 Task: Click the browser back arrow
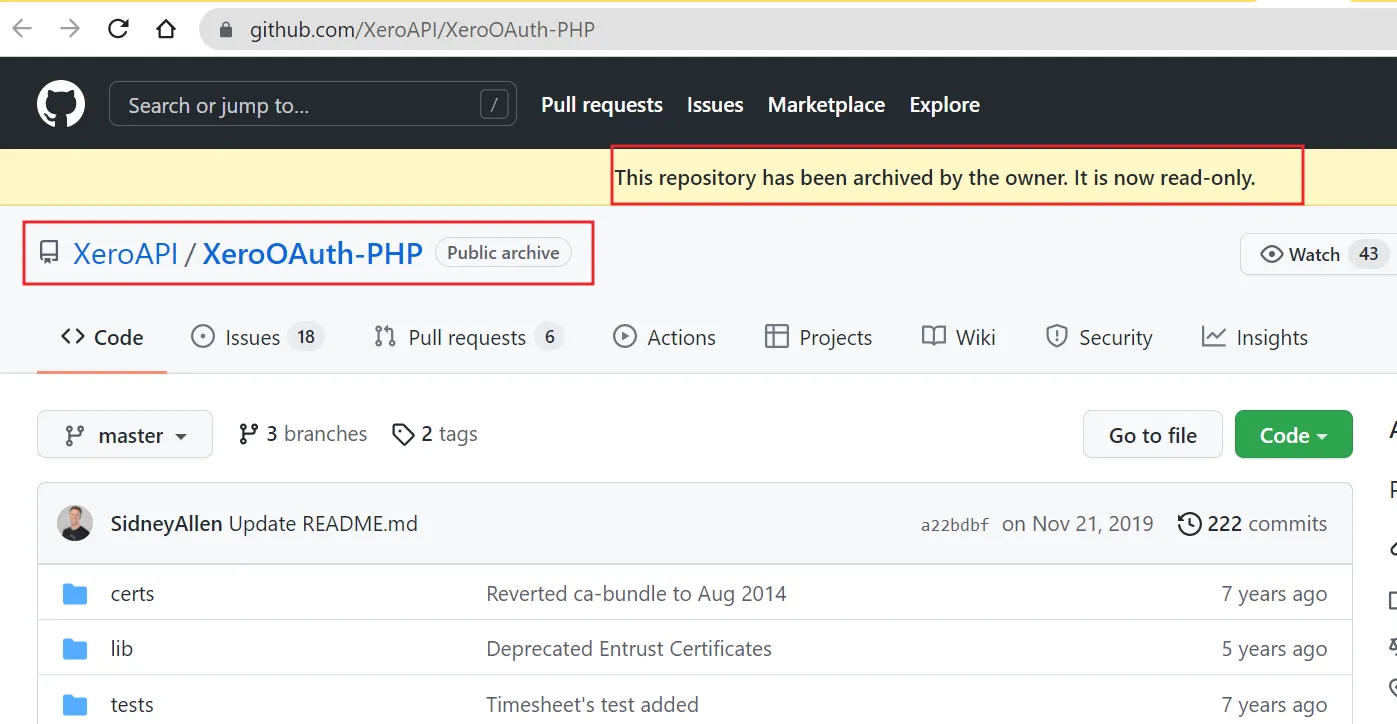(x=22, y=29)
